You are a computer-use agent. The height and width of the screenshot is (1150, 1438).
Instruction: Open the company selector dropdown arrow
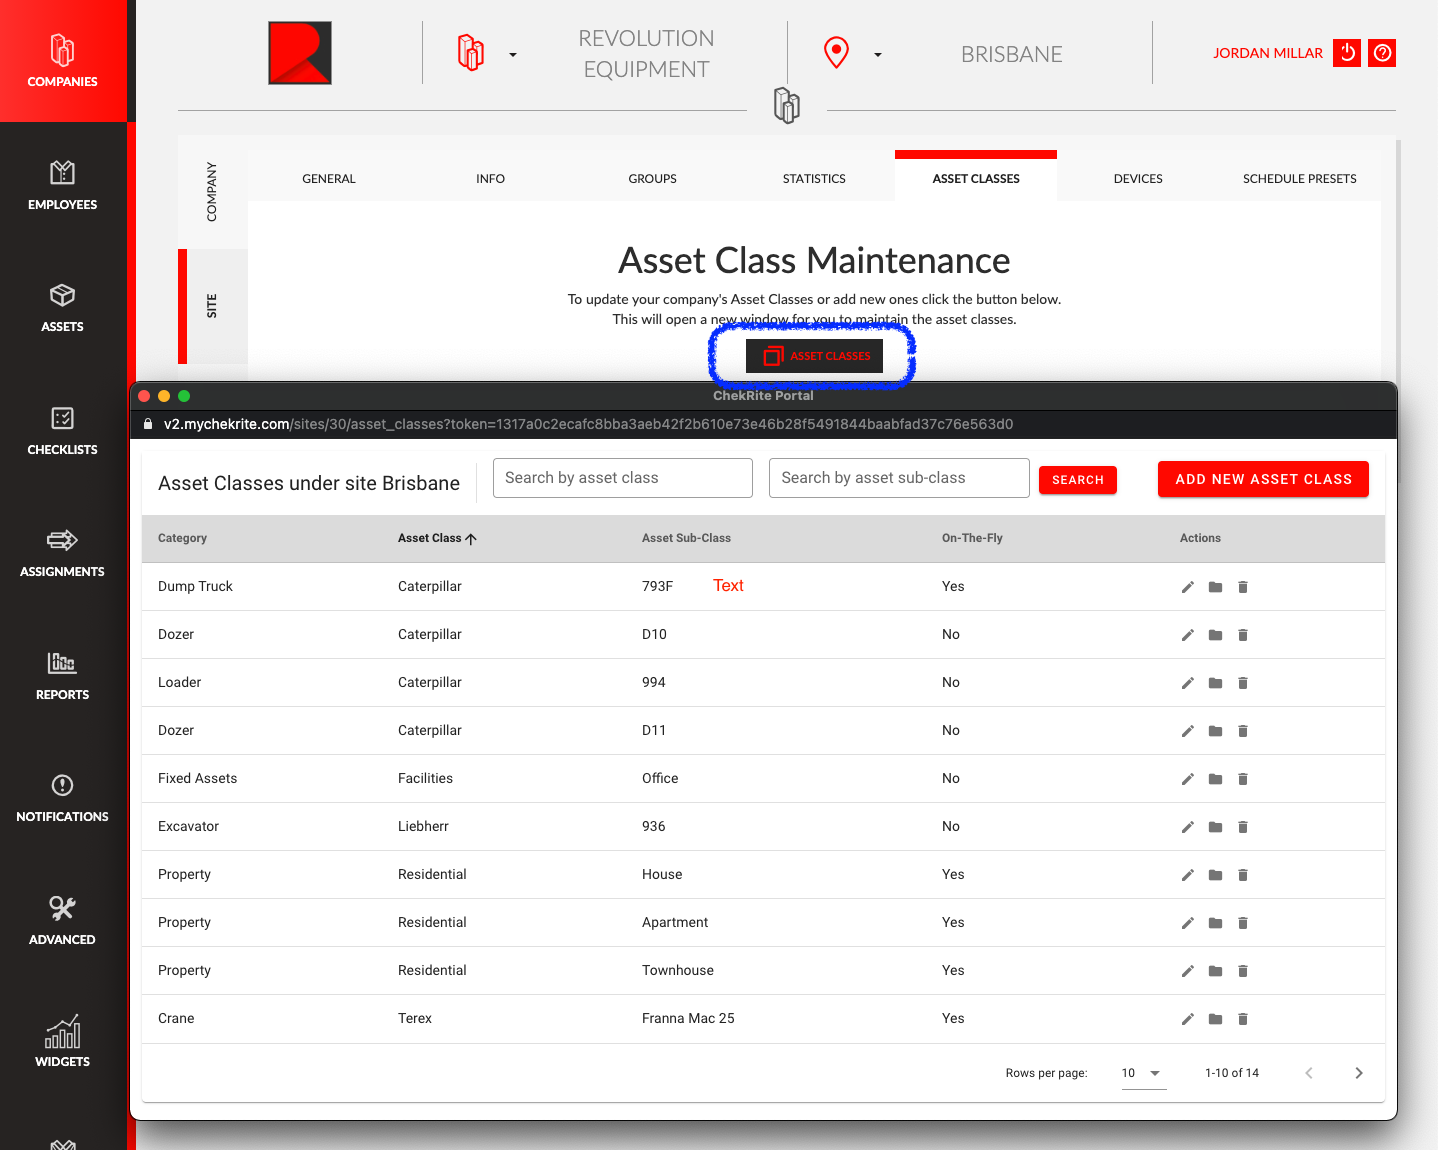point(513,55)
